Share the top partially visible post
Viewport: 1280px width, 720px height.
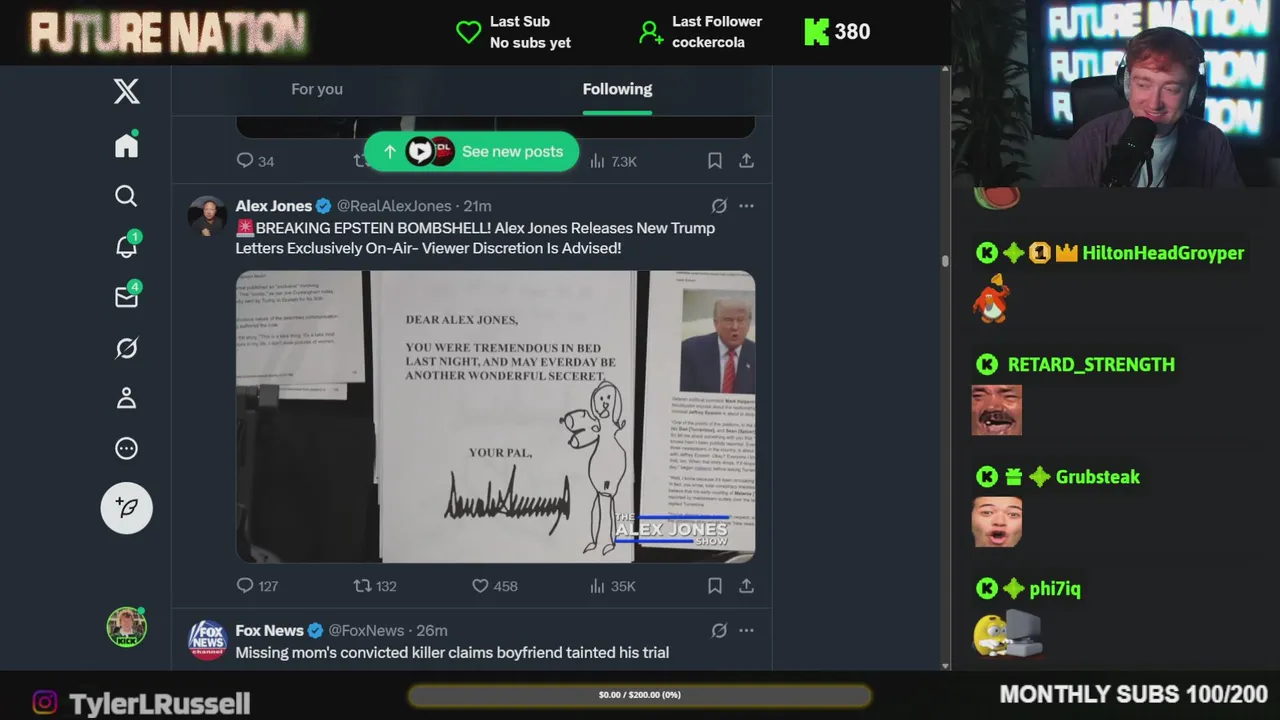(x=746, y=161)
